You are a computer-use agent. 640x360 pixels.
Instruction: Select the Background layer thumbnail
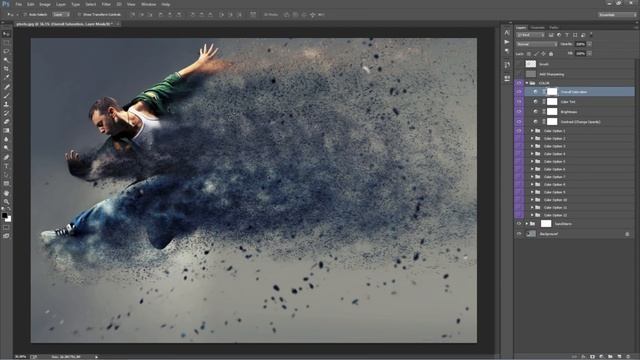tap(531, 234)
